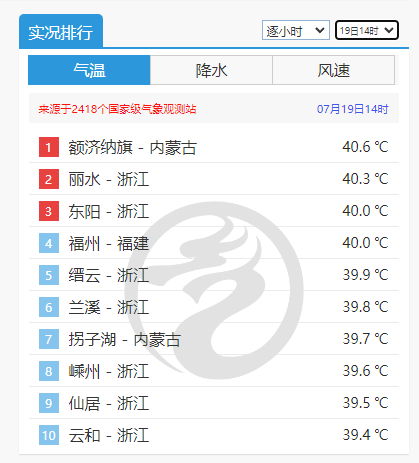
Task: Switch to the 气温 tab
Action: click(89, 70)
